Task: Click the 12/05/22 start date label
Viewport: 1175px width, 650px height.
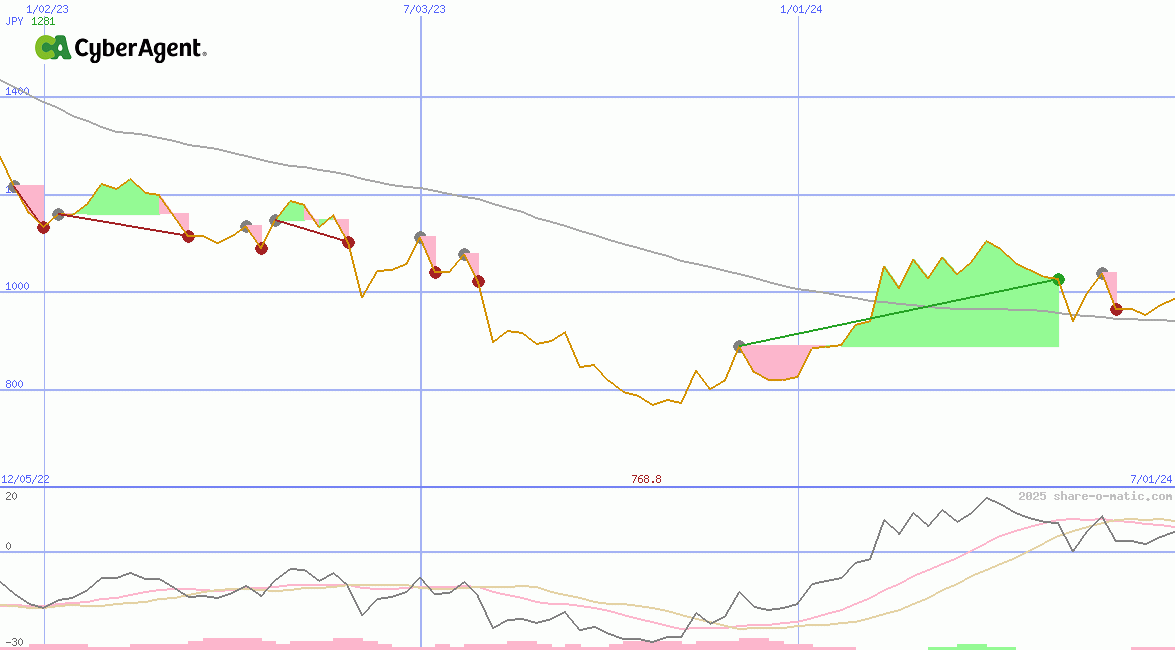Action: click(25, 479)
